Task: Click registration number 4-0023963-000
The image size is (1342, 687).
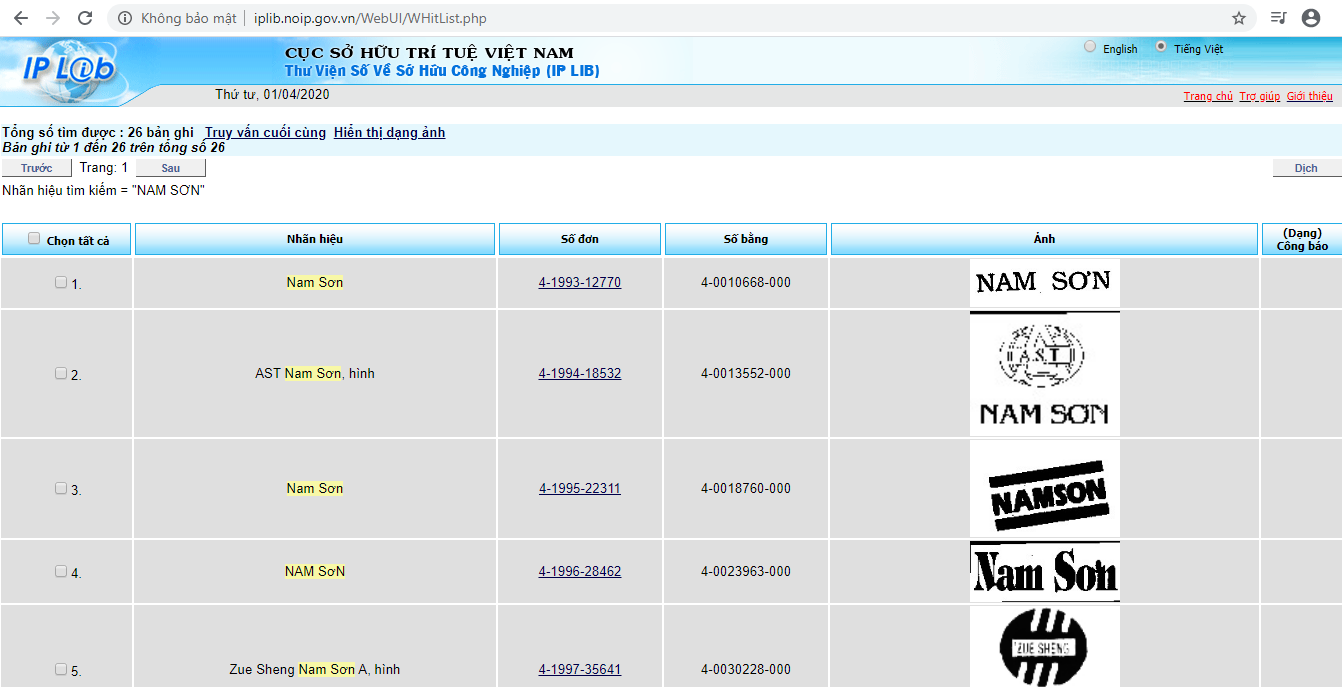Action: pos(746,571)
